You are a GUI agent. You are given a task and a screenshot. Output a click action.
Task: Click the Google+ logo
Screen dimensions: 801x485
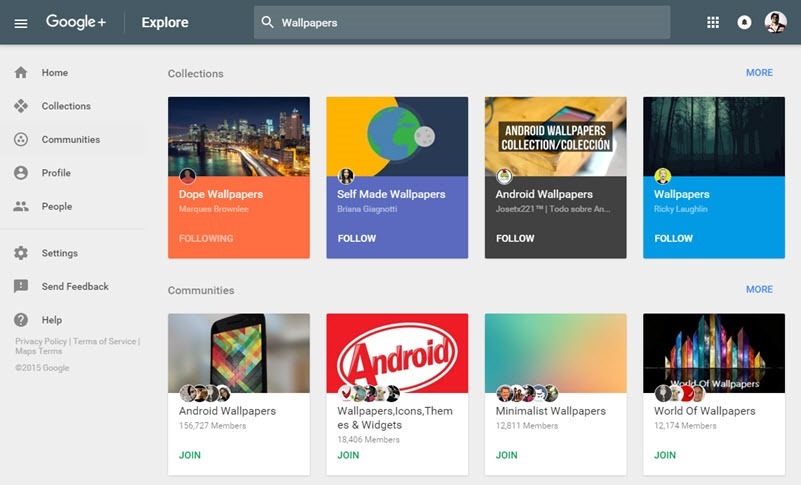[76, 22]
